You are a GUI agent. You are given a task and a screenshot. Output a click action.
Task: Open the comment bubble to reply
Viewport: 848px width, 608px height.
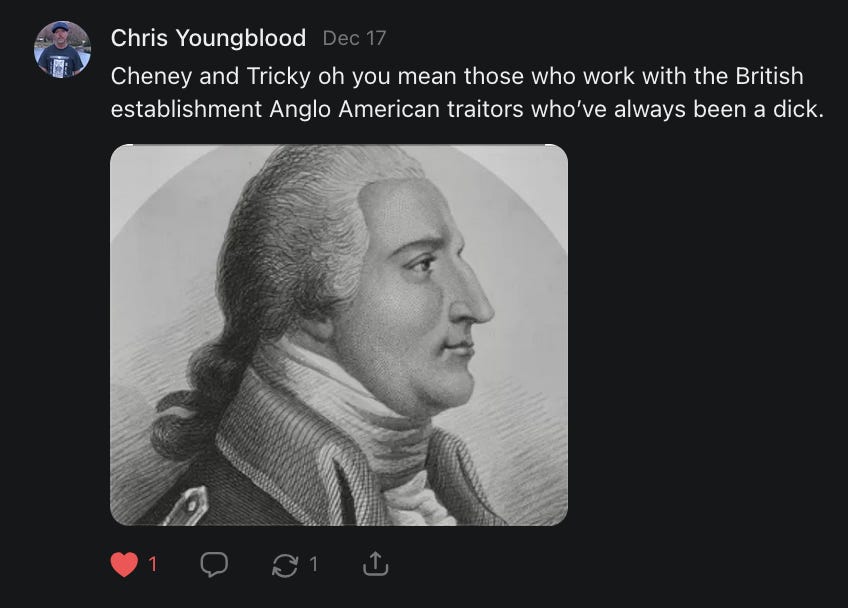(x=214, y=564)
